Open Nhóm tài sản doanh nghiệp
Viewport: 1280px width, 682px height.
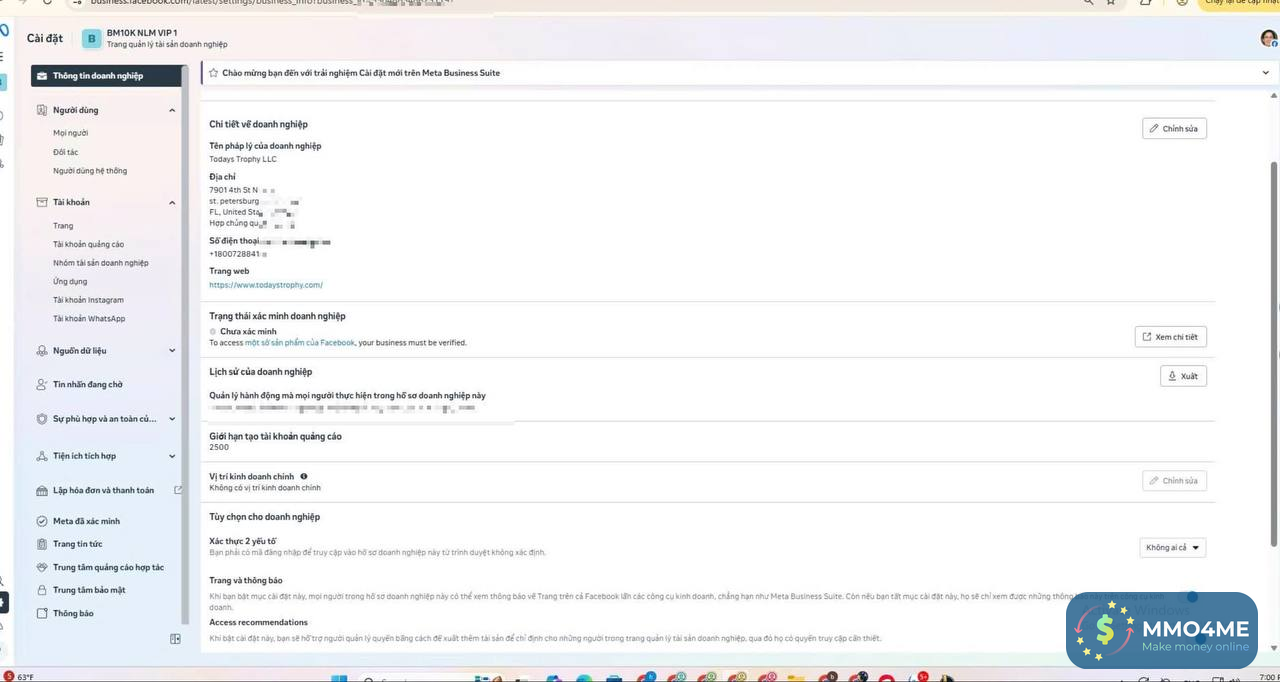(101, 263)
